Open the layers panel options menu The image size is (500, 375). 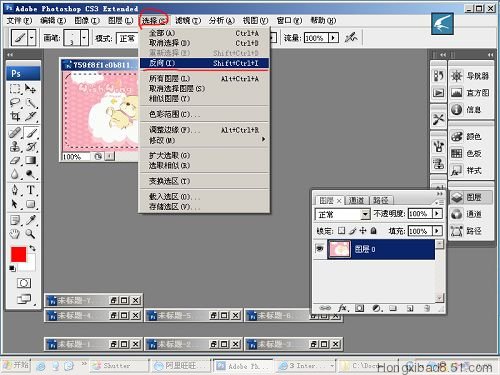point(440,202)
